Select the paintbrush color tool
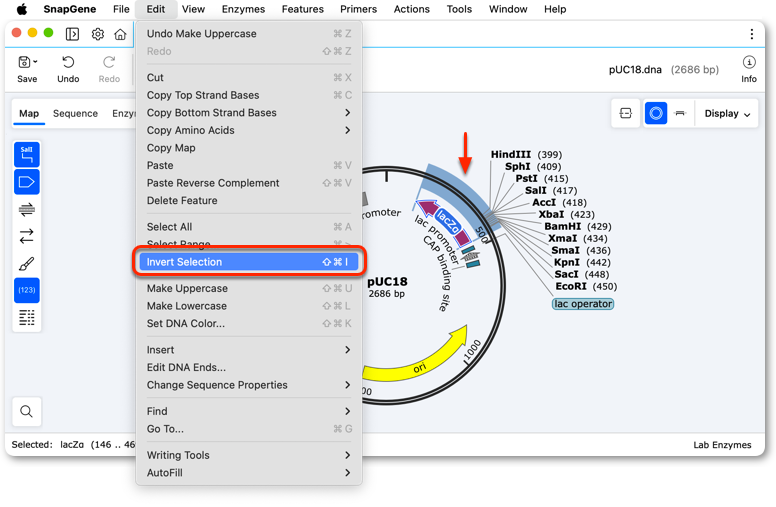 click(x=27, y=263)
